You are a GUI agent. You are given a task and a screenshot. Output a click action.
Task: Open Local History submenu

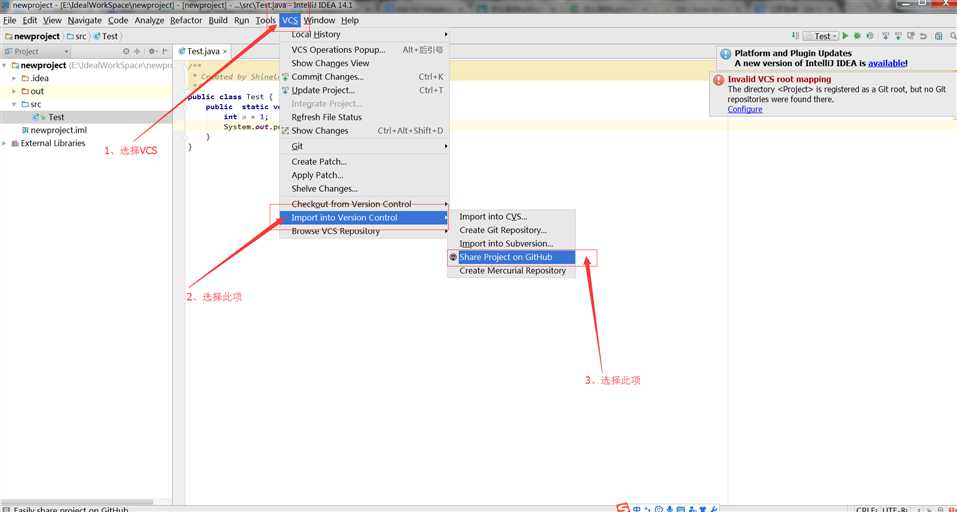tap(364, 35)
